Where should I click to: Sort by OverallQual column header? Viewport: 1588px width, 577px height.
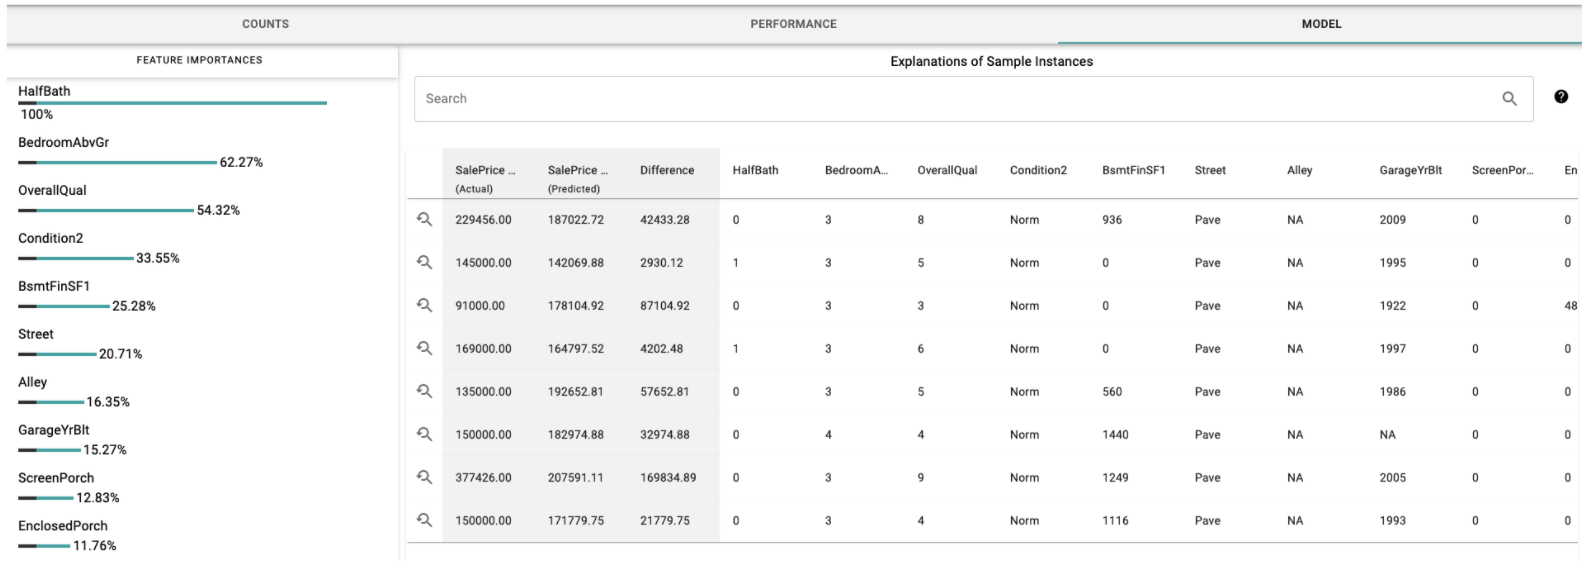pyautogui.click(x=947, y=170)
